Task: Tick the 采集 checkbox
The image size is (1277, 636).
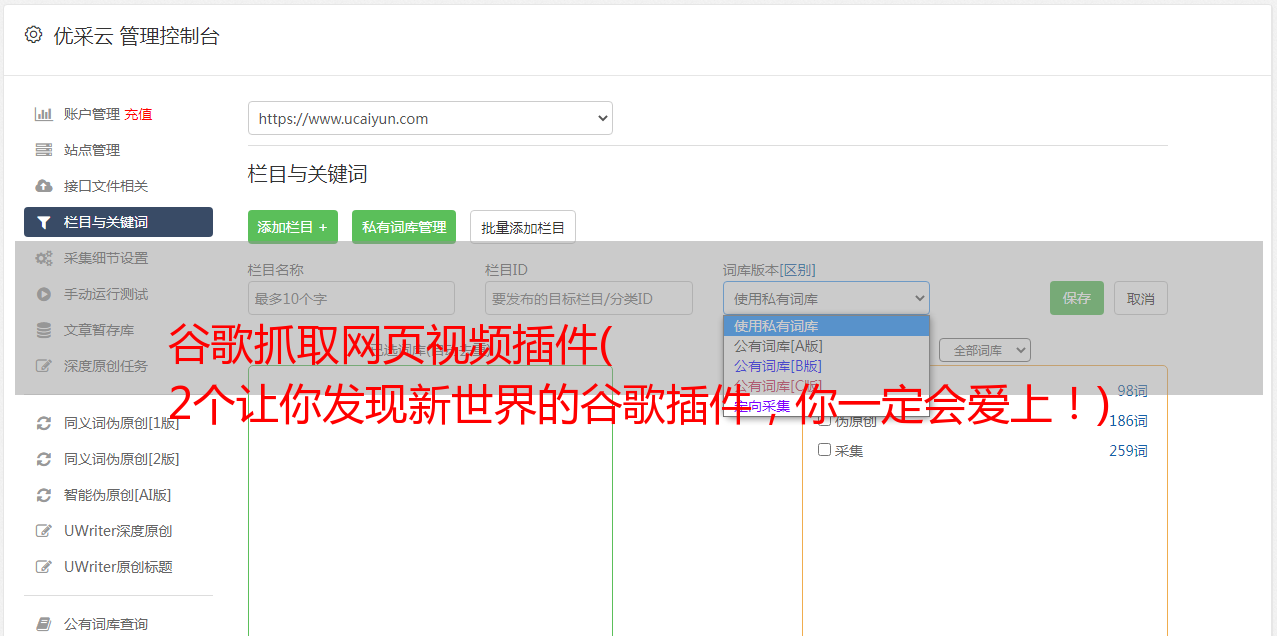Action: coord(825,450)
